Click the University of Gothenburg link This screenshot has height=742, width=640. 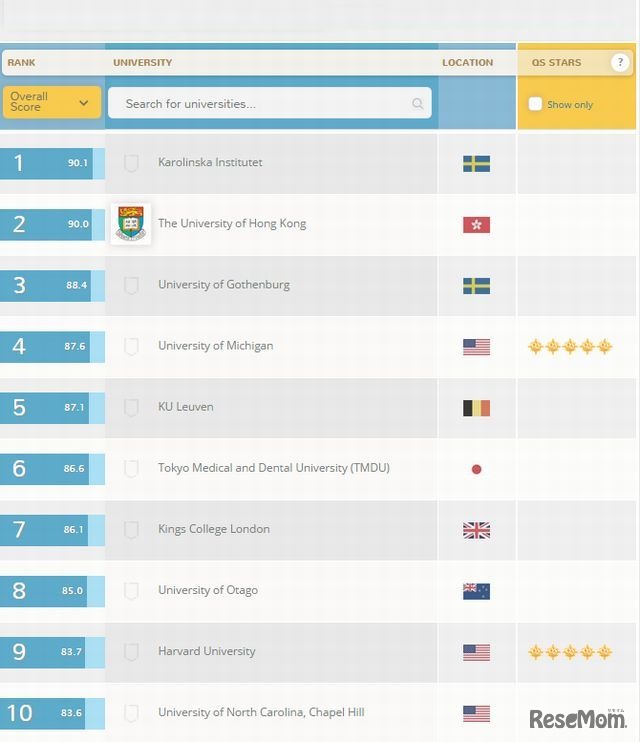tap(224, 285)
